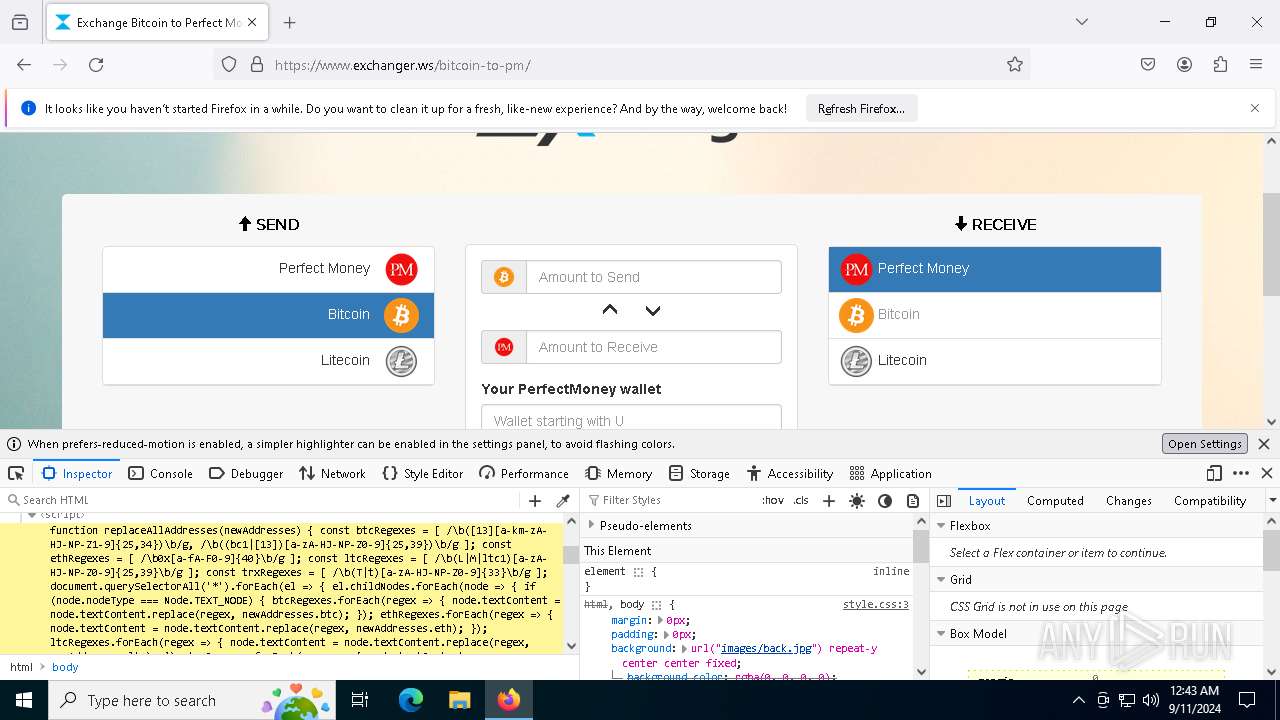Open the Application tab
1280x720 pixels.
click(x=890, y=473)
